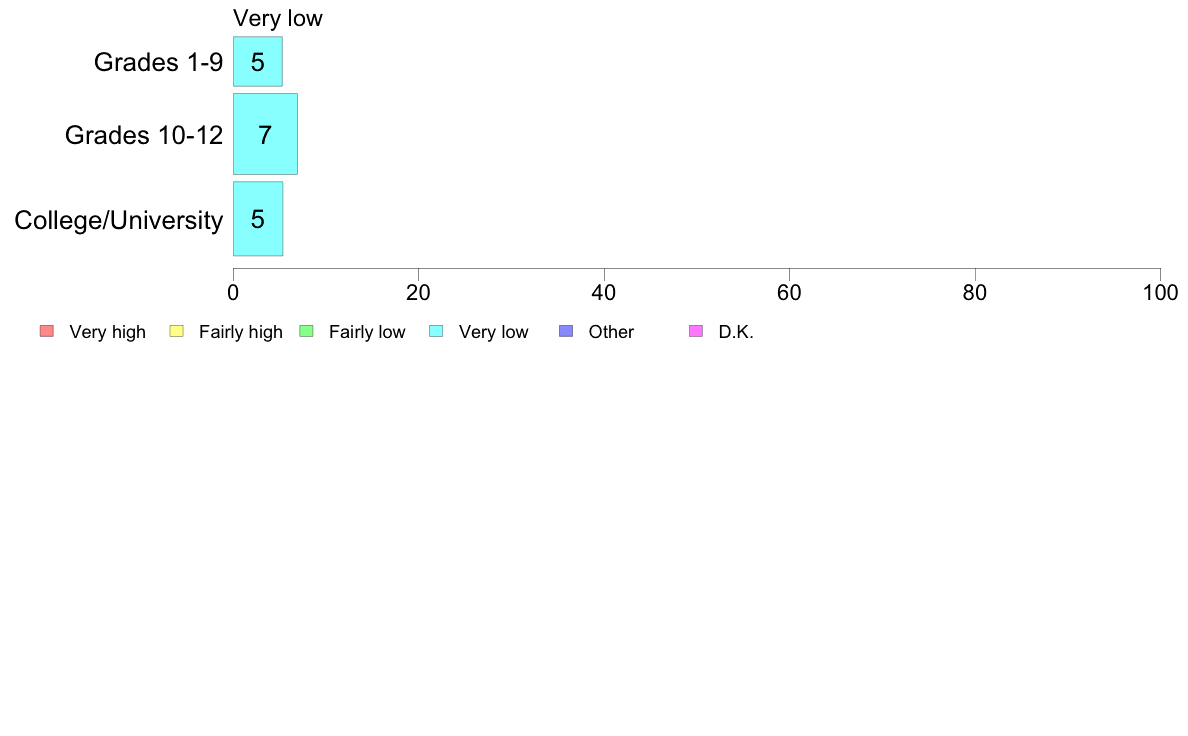
Task: Select the Grades 1-9 bar
Action: coord(258,61)
